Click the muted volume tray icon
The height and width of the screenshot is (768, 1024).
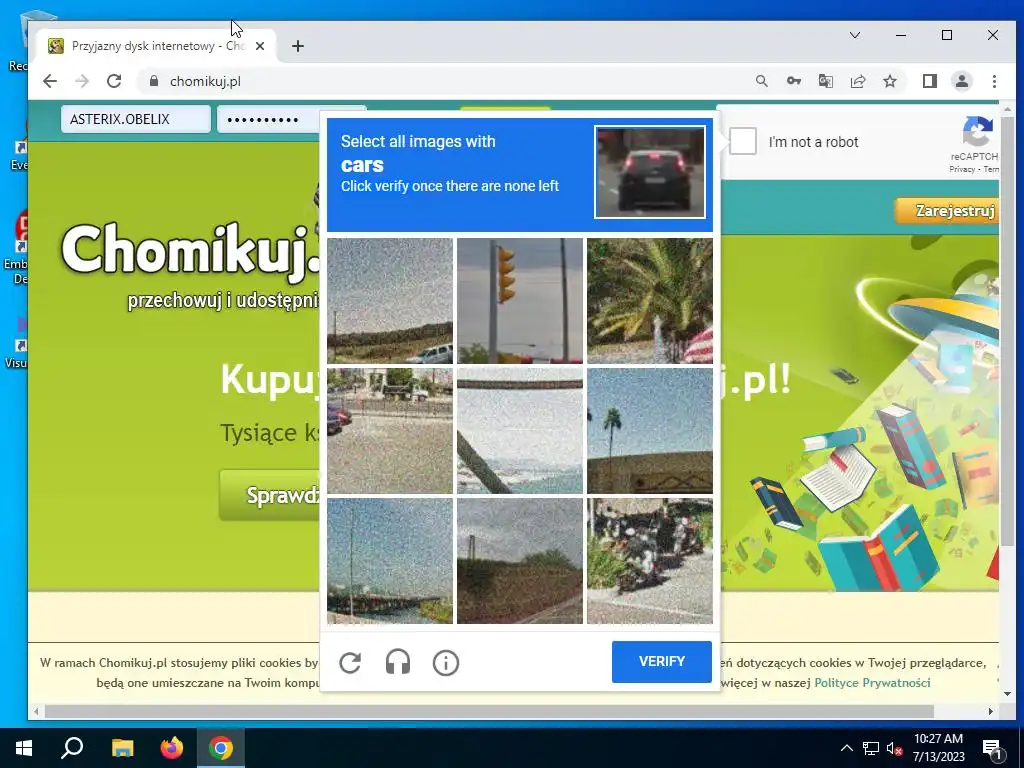(x=895, y=748)
